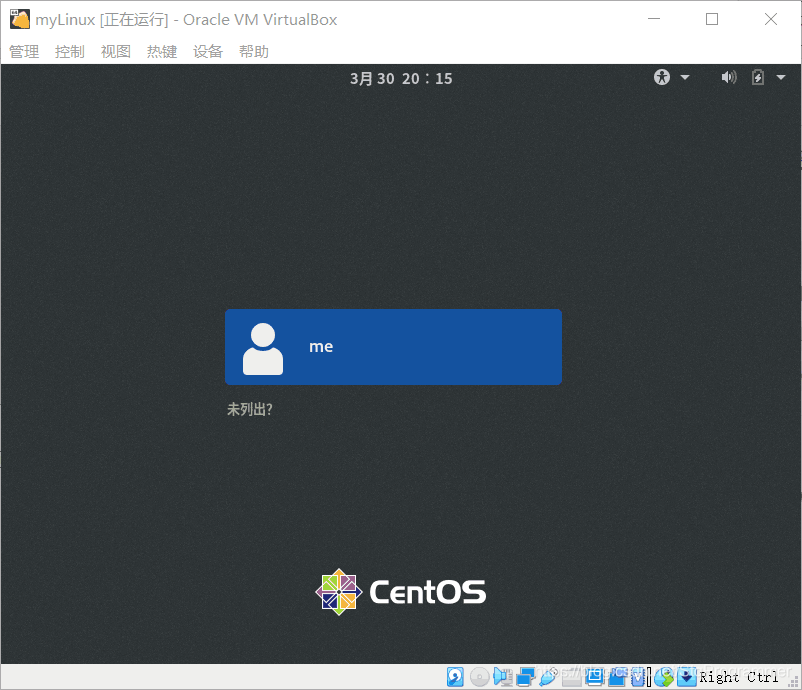
Task: Open the 视图 menu
Action: [x=116, y=51]
